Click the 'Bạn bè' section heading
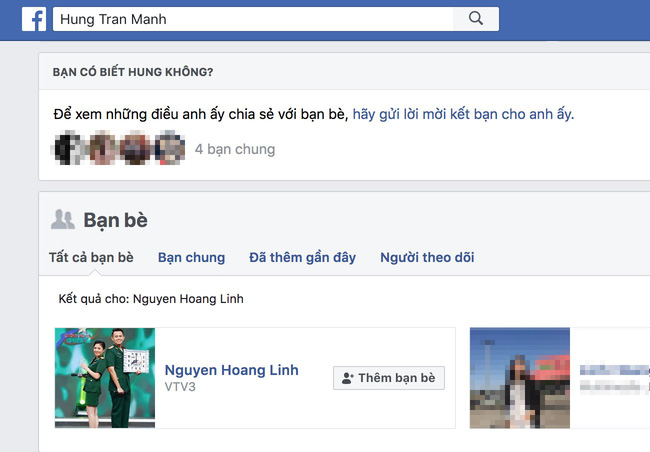 coord(115,220)
